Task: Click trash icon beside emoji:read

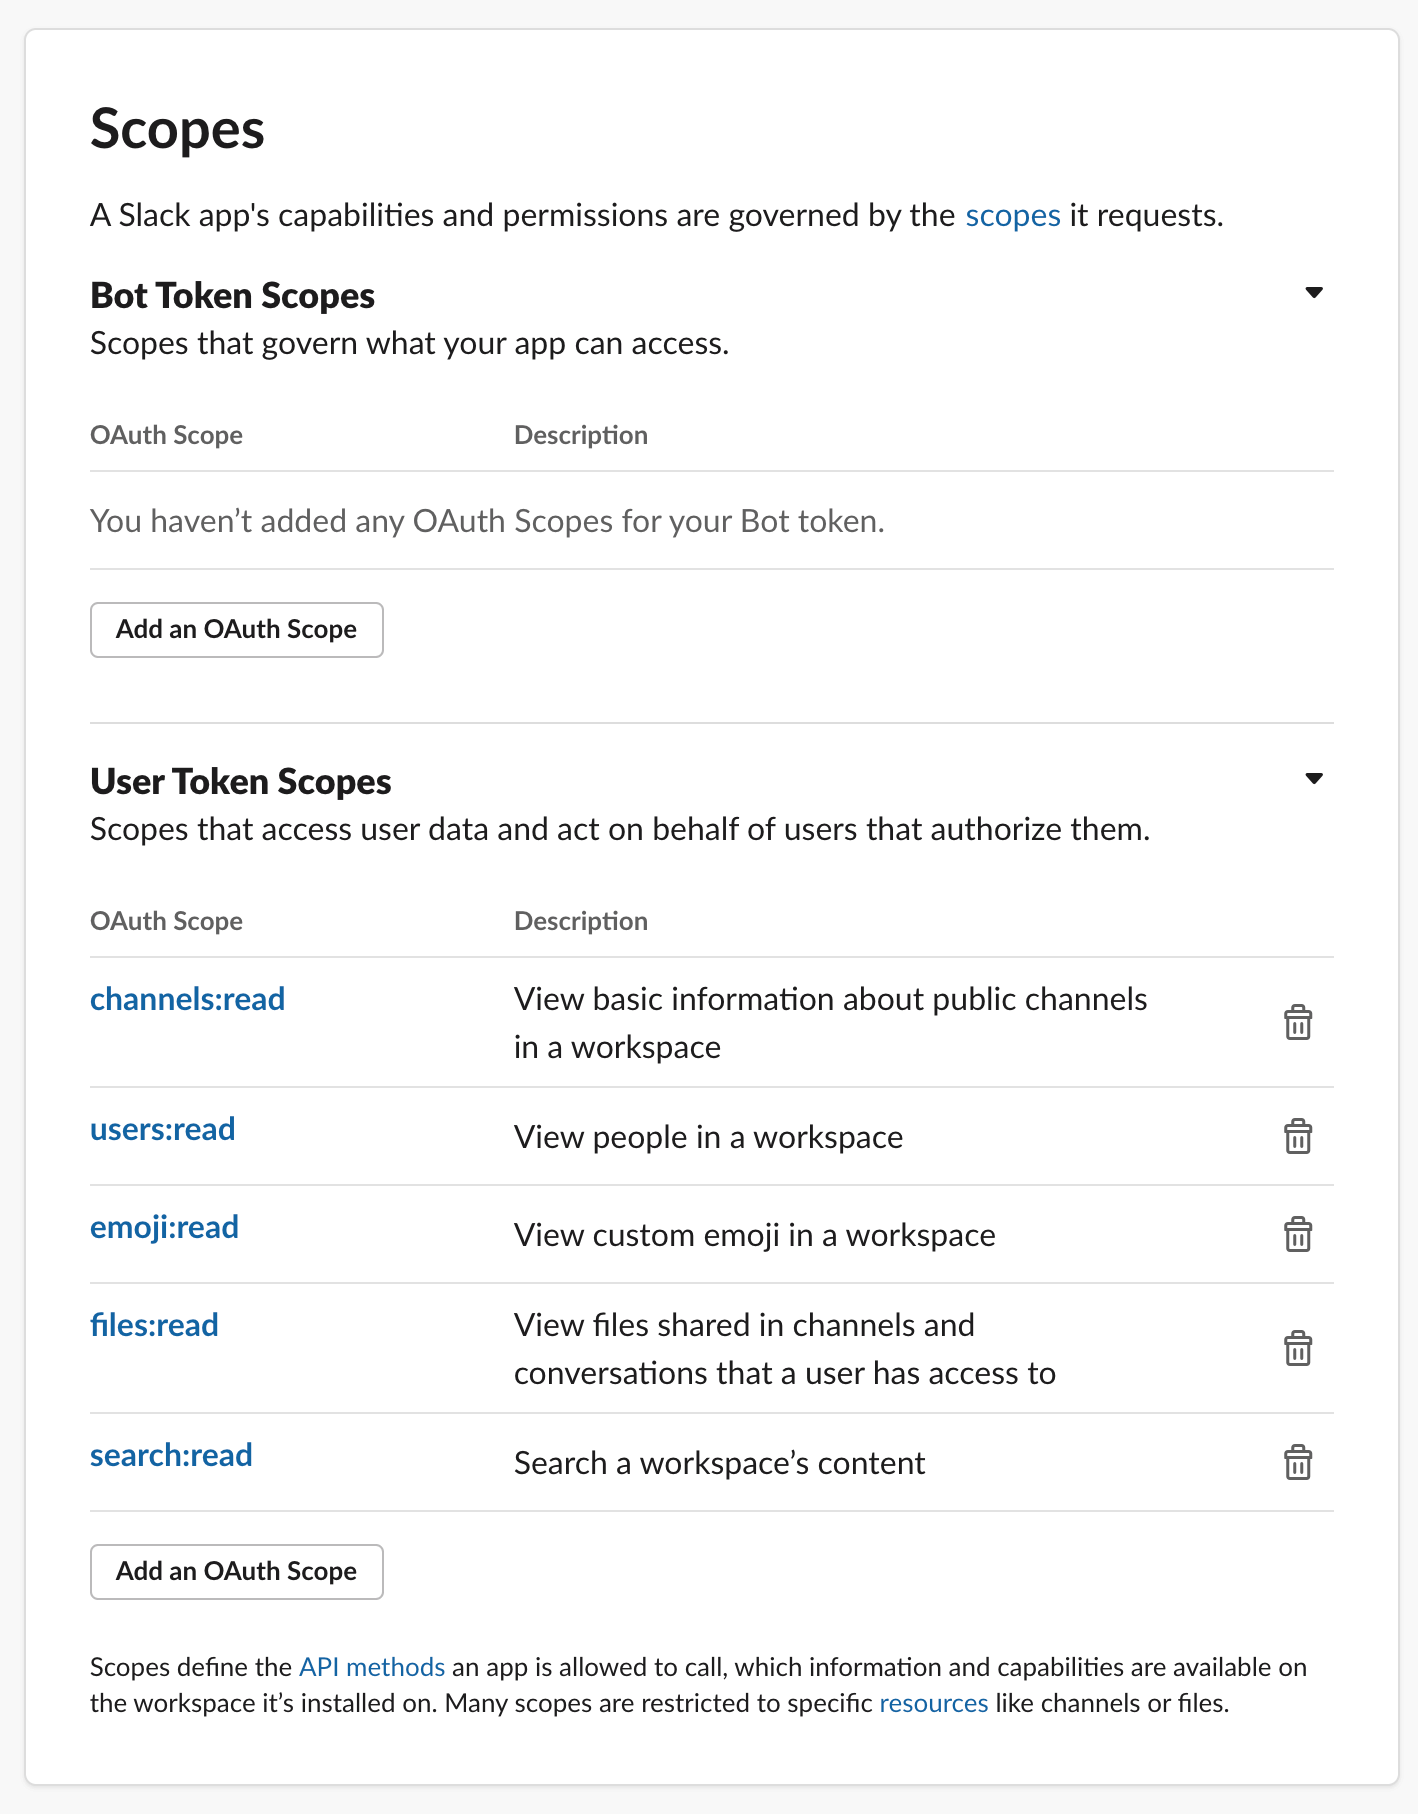Action: point(1297,1235)
